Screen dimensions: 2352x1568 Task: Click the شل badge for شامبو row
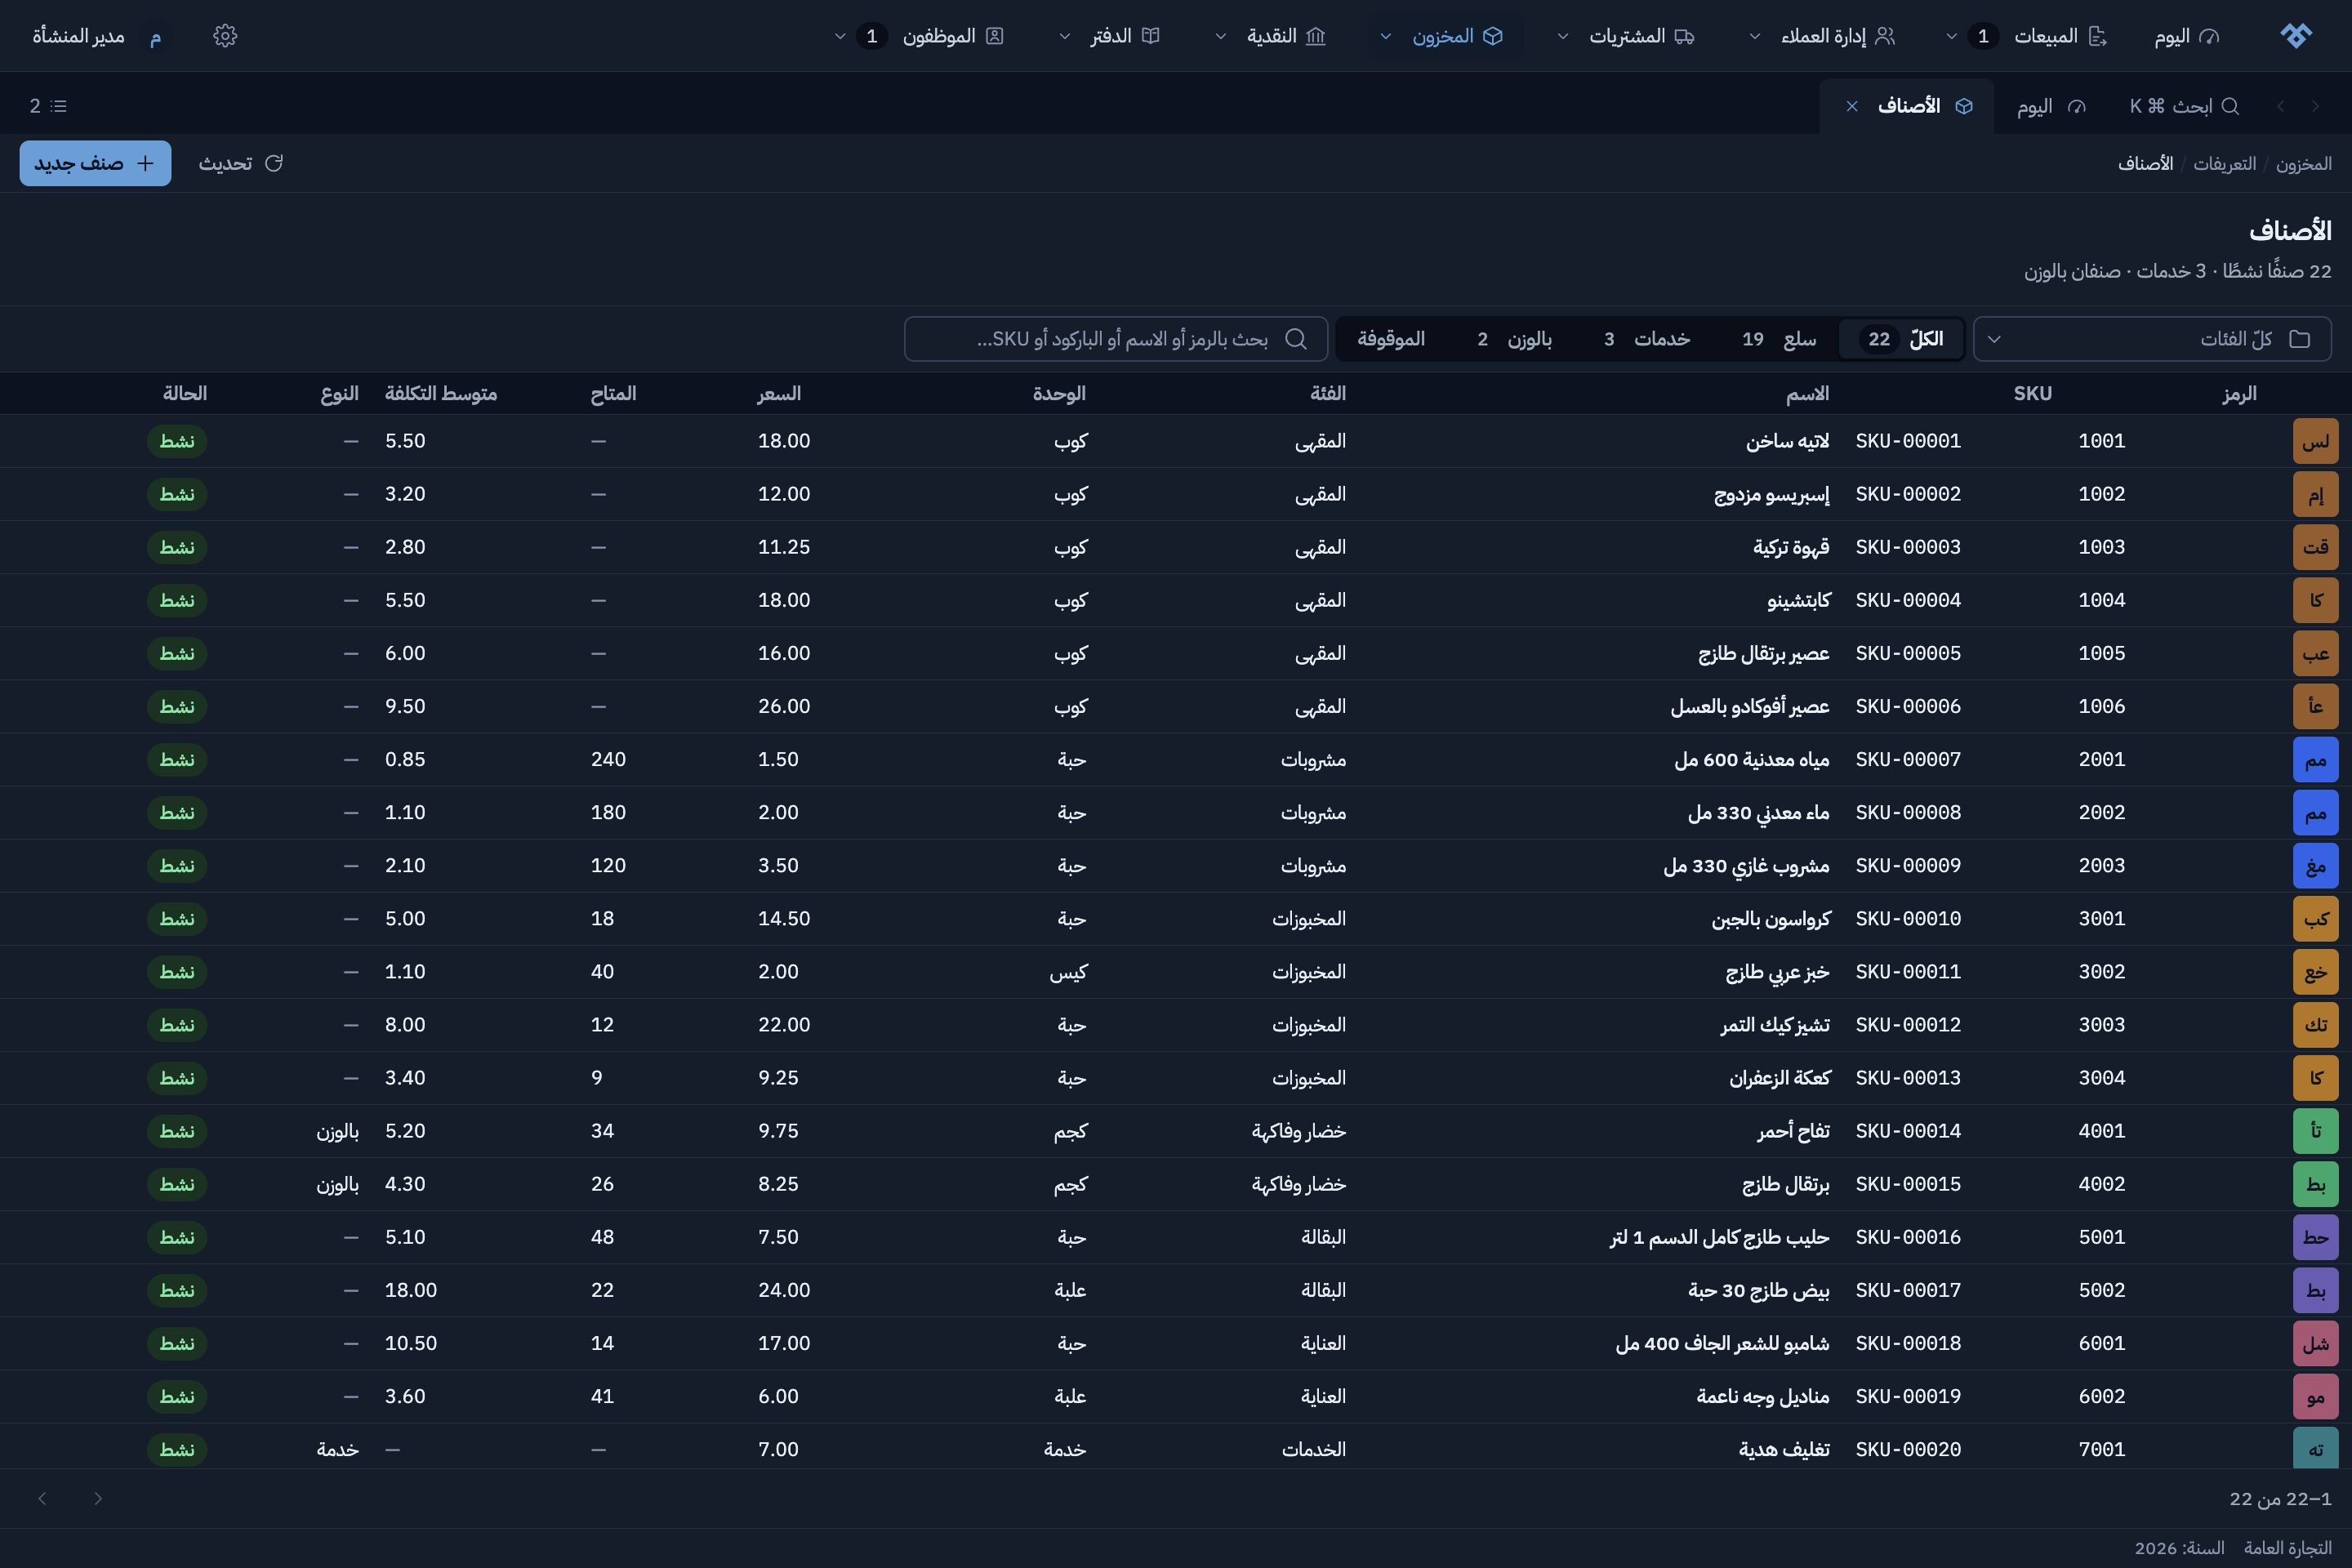[x=2315, y=1343]
